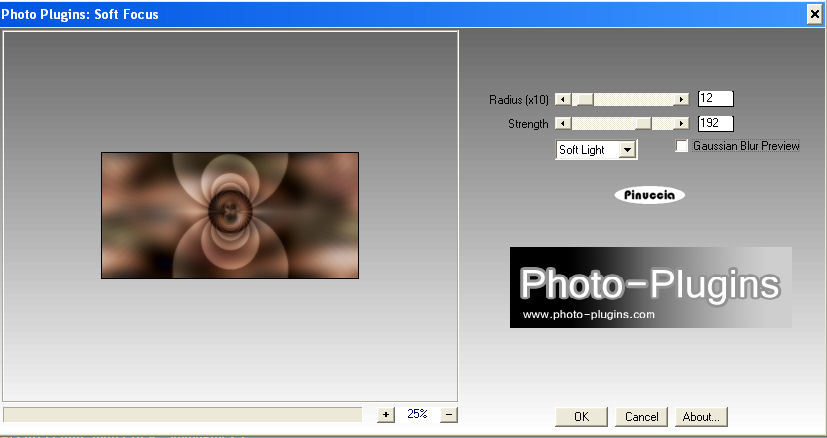The width and height of the screenshot is (827, 438).
Task: Click the Gaussian Blur Preview label
Action: coord(746,146)
